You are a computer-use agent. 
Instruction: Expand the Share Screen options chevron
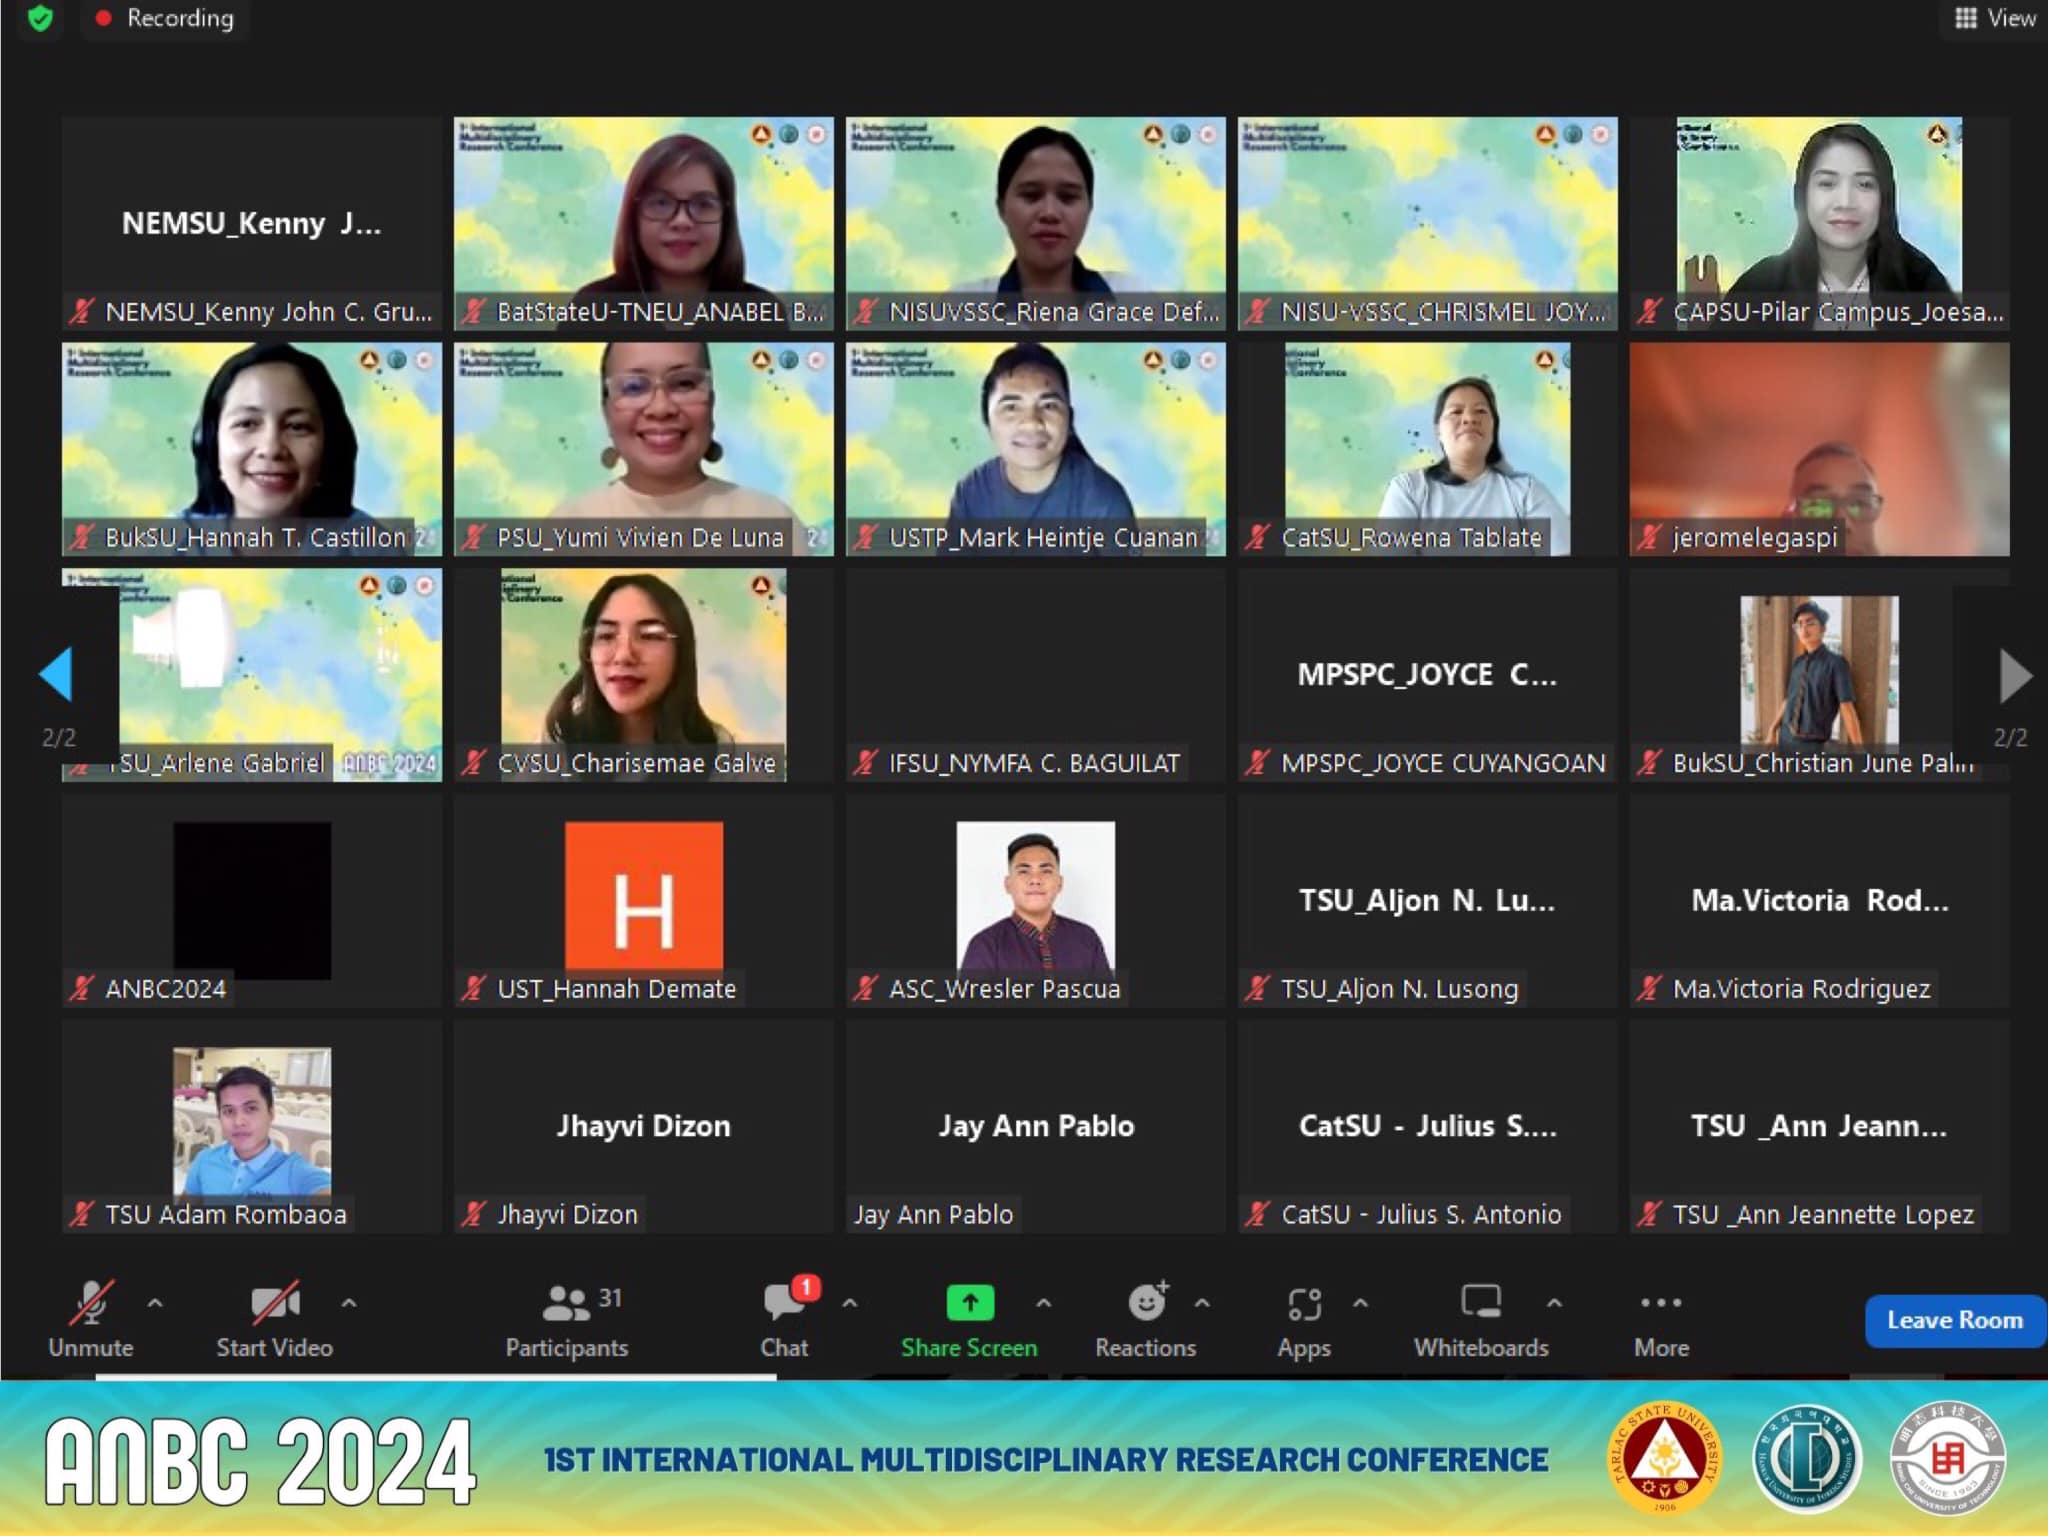[x=1043, y=1303]
